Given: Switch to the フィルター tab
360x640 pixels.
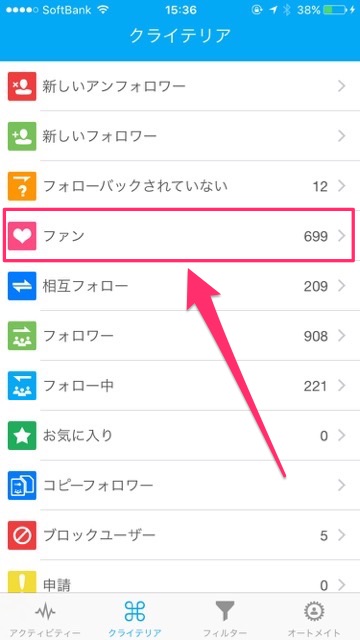Looking at the screenshot, I should point(225,617).
